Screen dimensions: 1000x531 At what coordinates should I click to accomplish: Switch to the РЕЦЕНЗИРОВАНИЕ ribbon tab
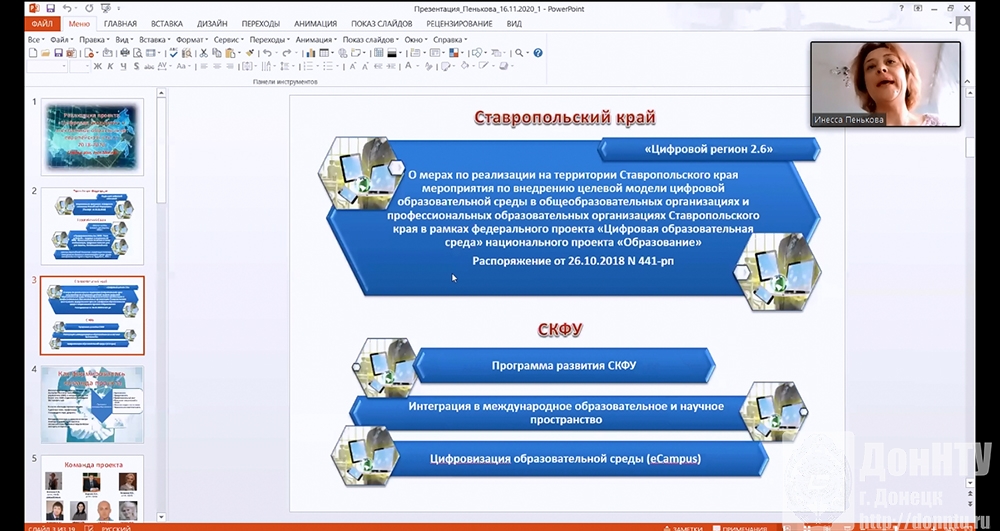pyautogui.click(x=459, y=24)
